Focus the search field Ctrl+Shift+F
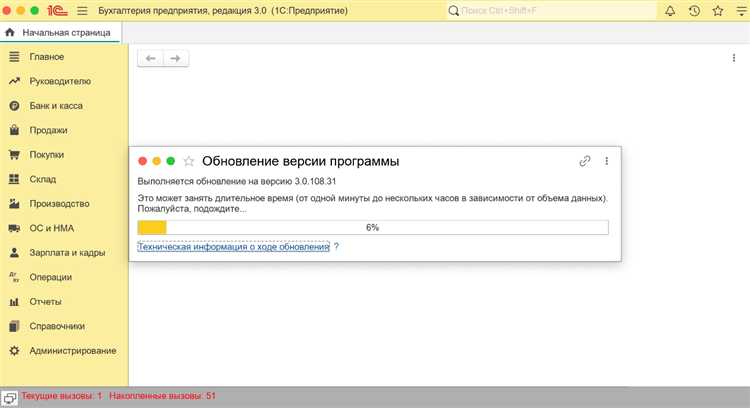The image size is (750, 408). [551, 11]
